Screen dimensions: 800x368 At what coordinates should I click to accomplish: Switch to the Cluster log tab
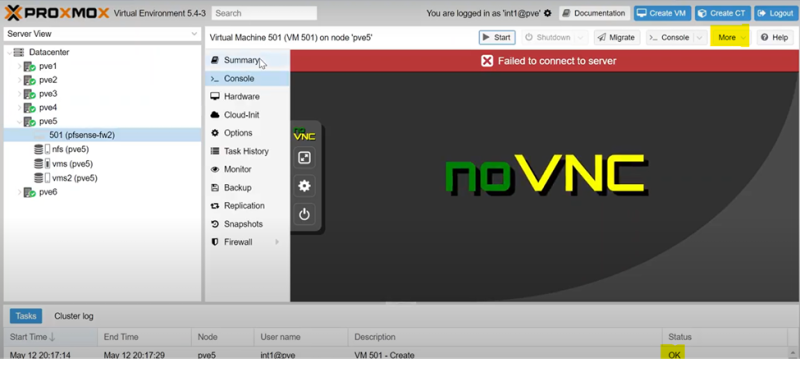click(x=74, y=316)
